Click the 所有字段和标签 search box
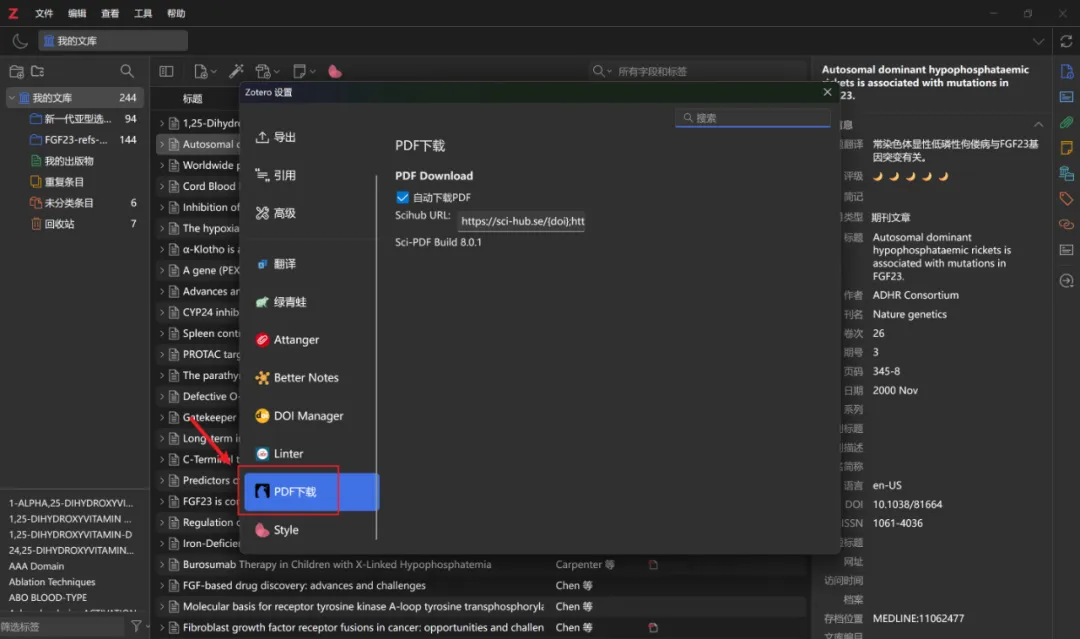The height and width of the screenshot is (639, 1080). pos(698,72)
